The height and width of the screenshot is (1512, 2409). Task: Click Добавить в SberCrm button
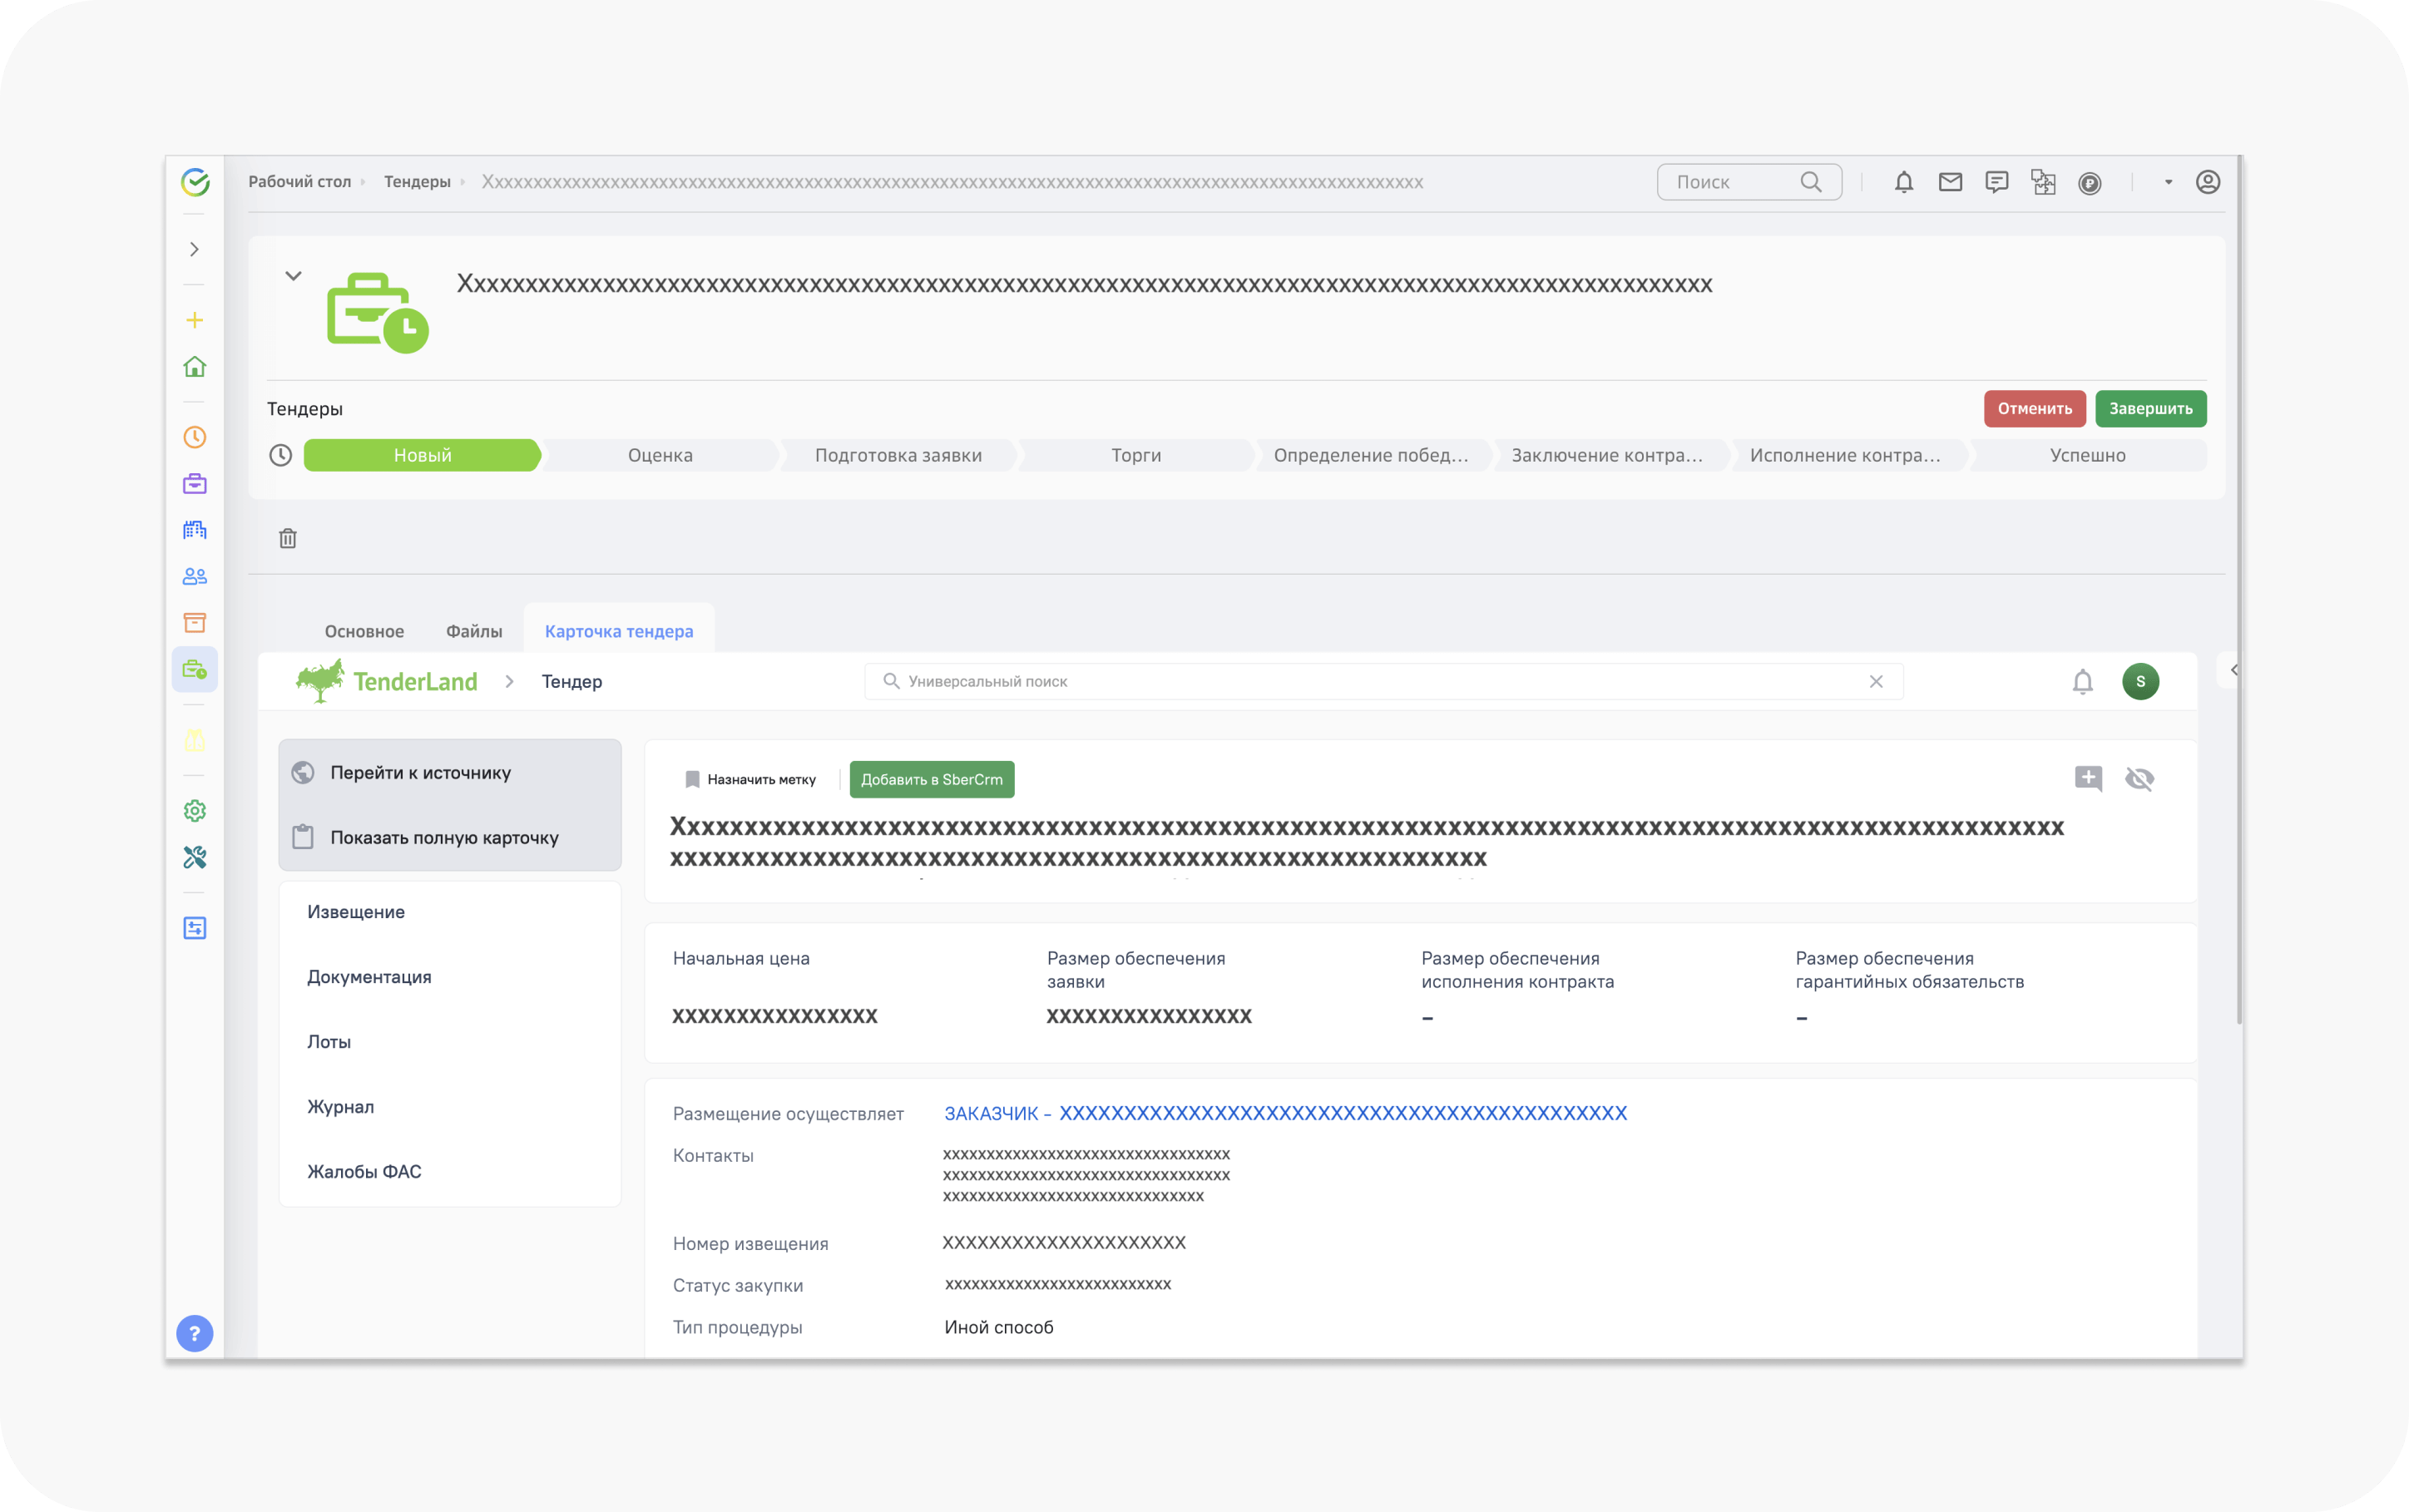tap(932, 779)
